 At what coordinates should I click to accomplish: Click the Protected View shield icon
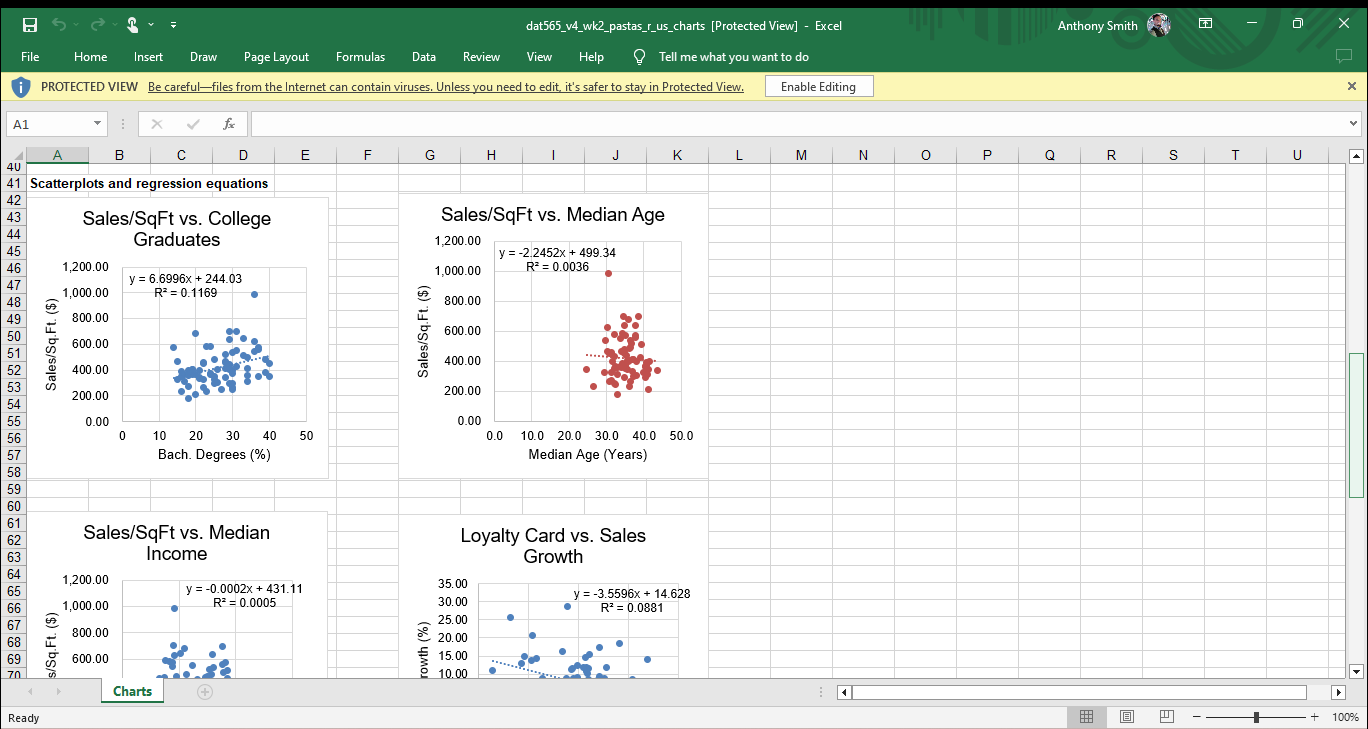tap(21, 87)
